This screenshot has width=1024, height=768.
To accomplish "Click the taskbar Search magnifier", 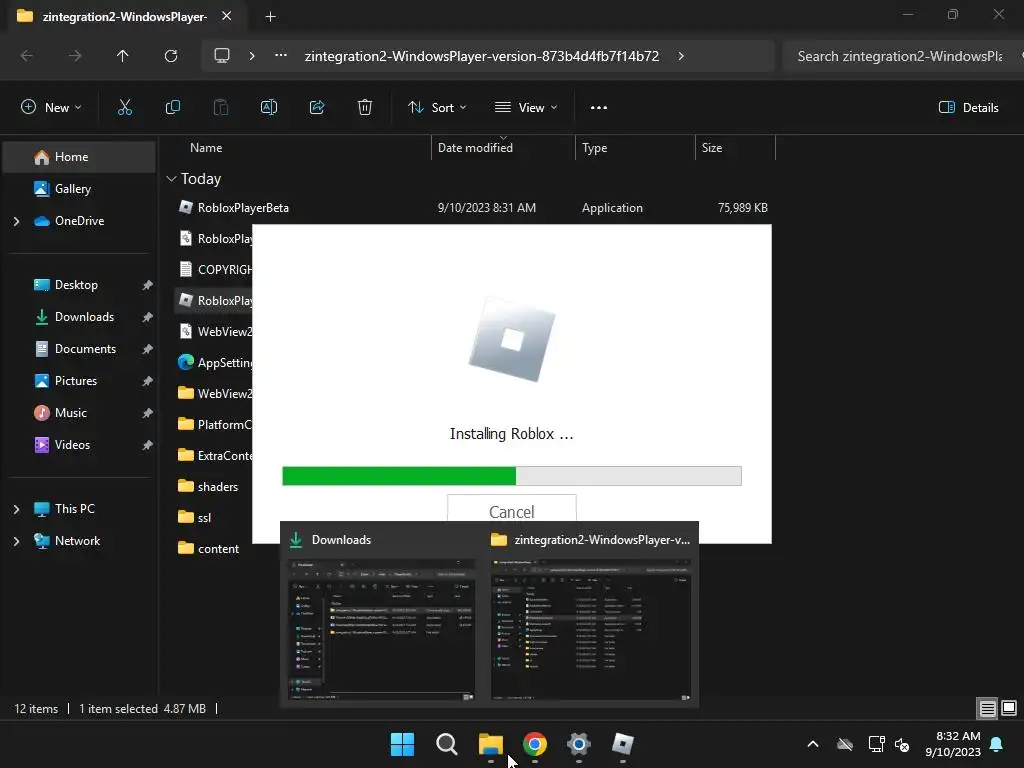I will 447,744.
